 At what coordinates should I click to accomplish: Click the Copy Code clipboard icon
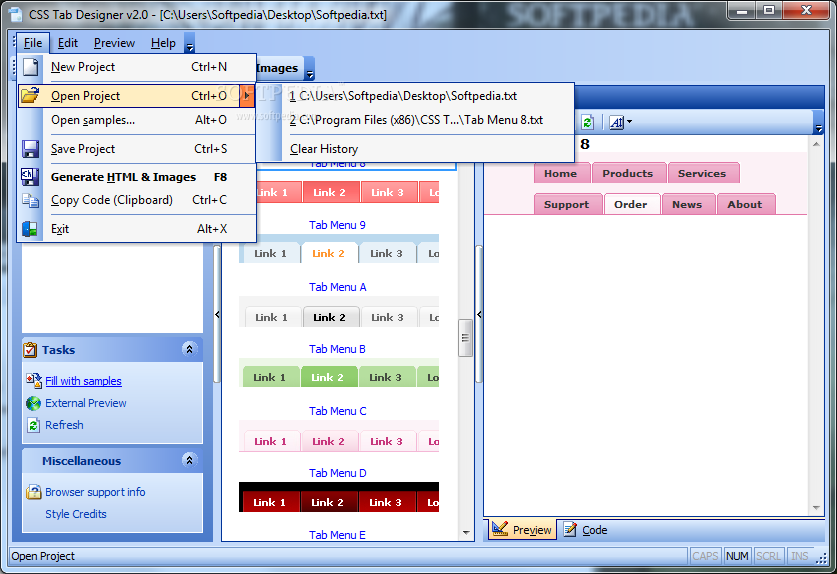tap(30, 200)
